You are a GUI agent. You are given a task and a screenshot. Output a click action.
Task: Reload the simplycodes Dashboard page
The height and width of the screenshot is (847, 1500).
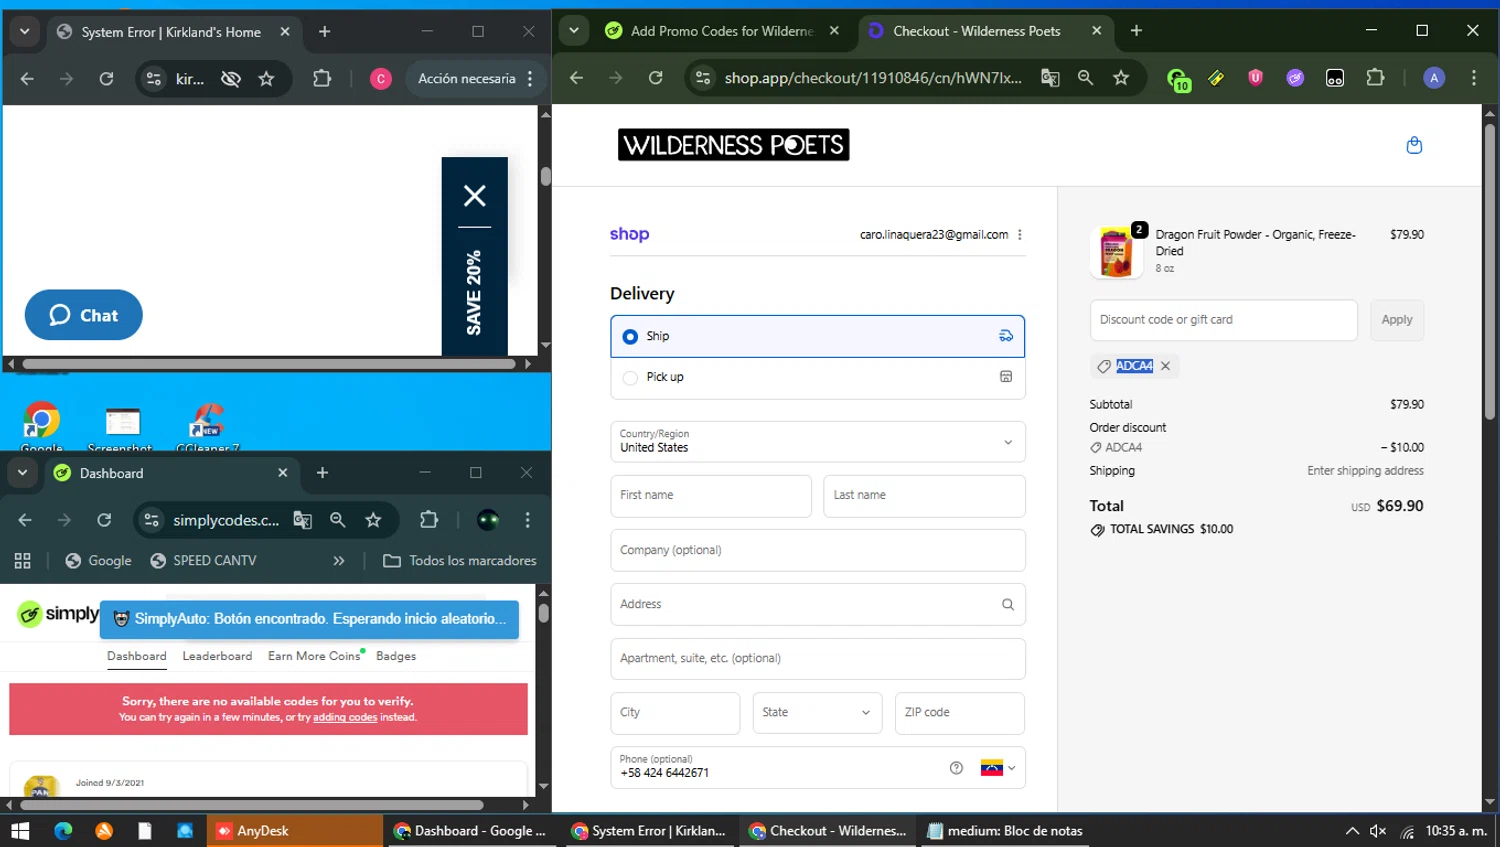point(104,520)
